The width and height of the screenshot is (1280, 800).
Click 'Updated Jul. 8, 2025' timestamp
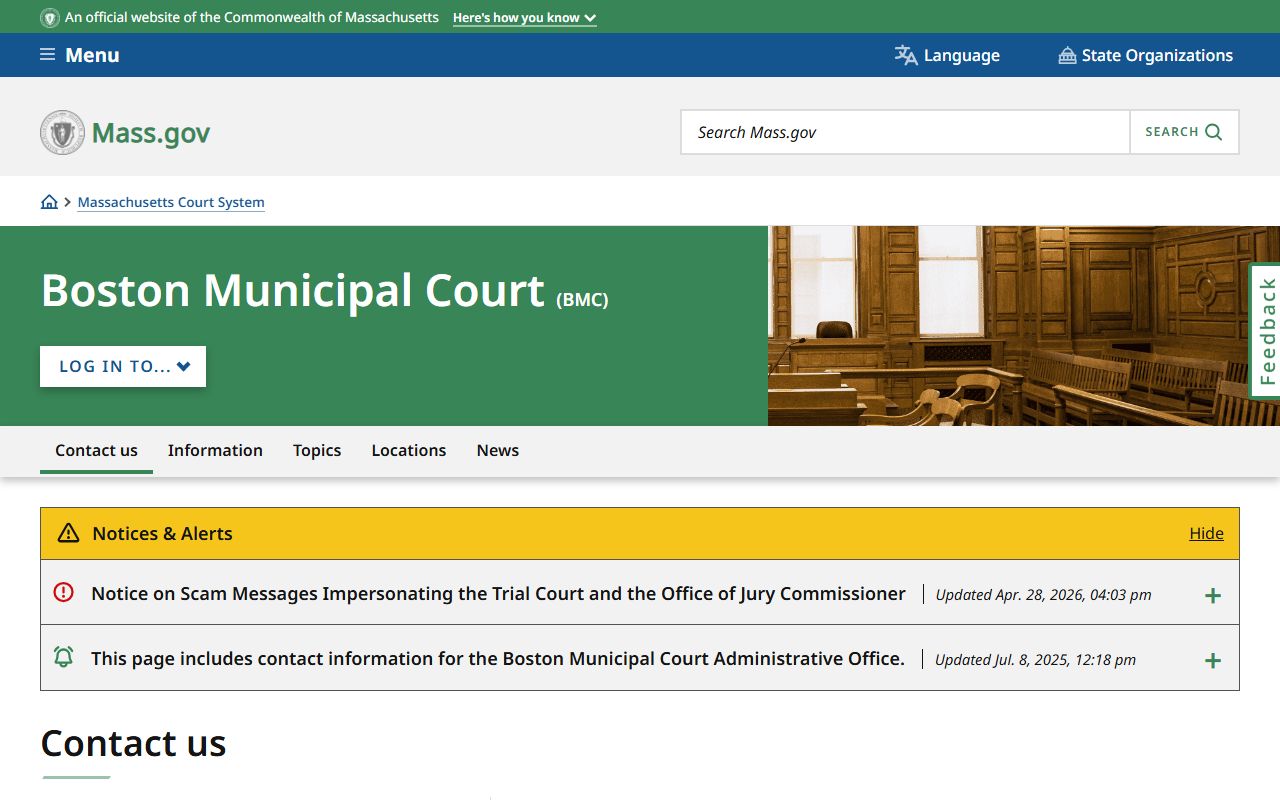click(1035, 660)
